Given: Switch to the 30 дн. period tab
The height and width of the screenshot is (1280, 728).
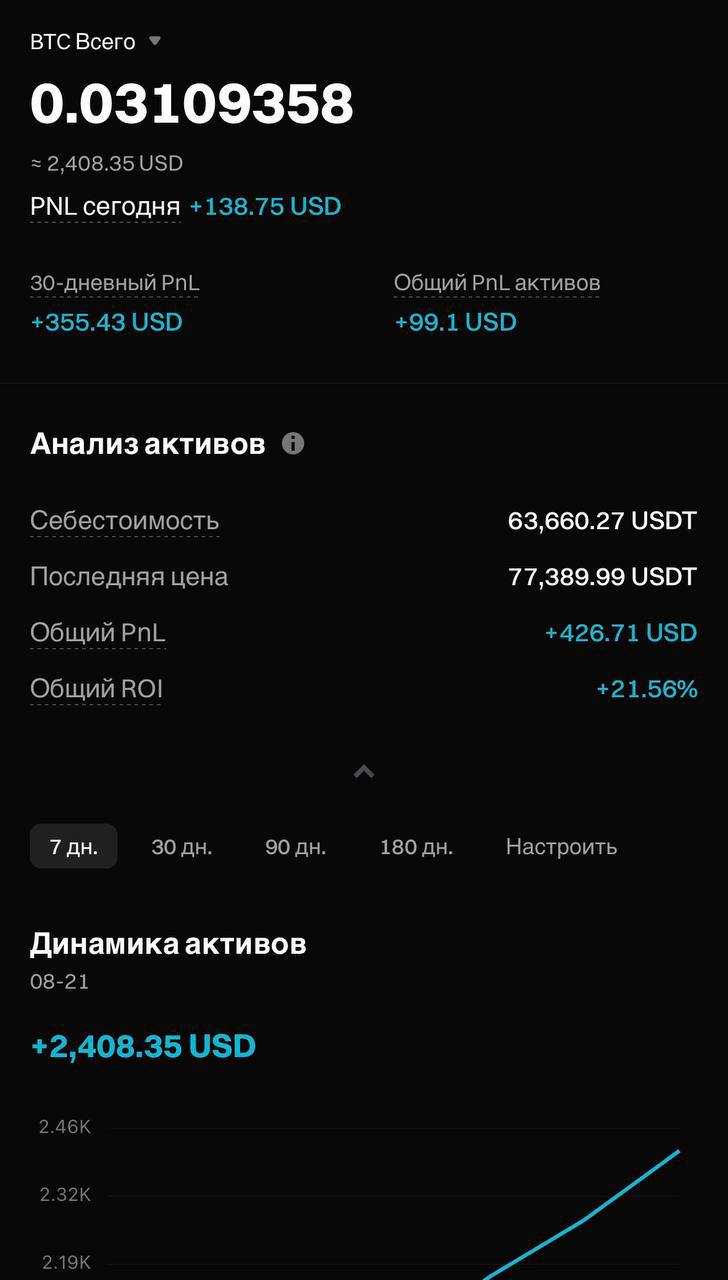Looking at the screenshot, I should [182, 846].
